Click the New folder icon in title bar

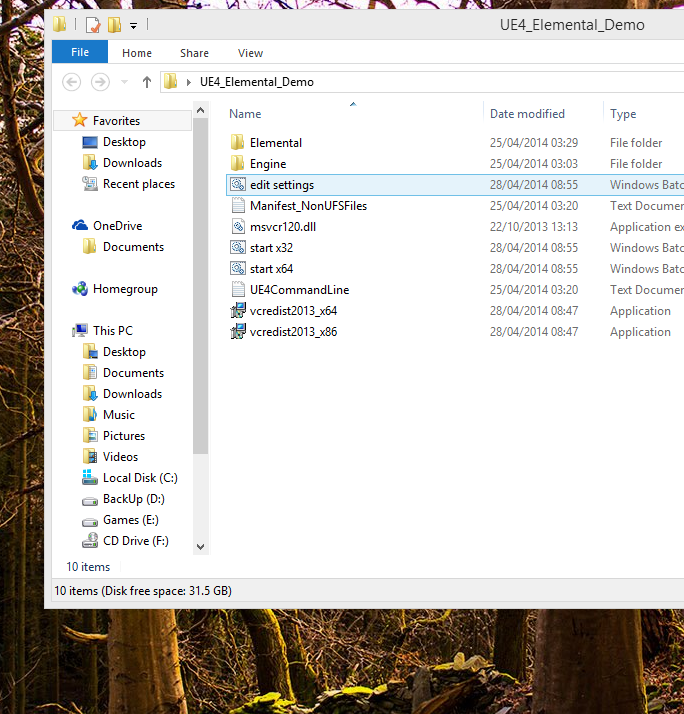(114, 25)
